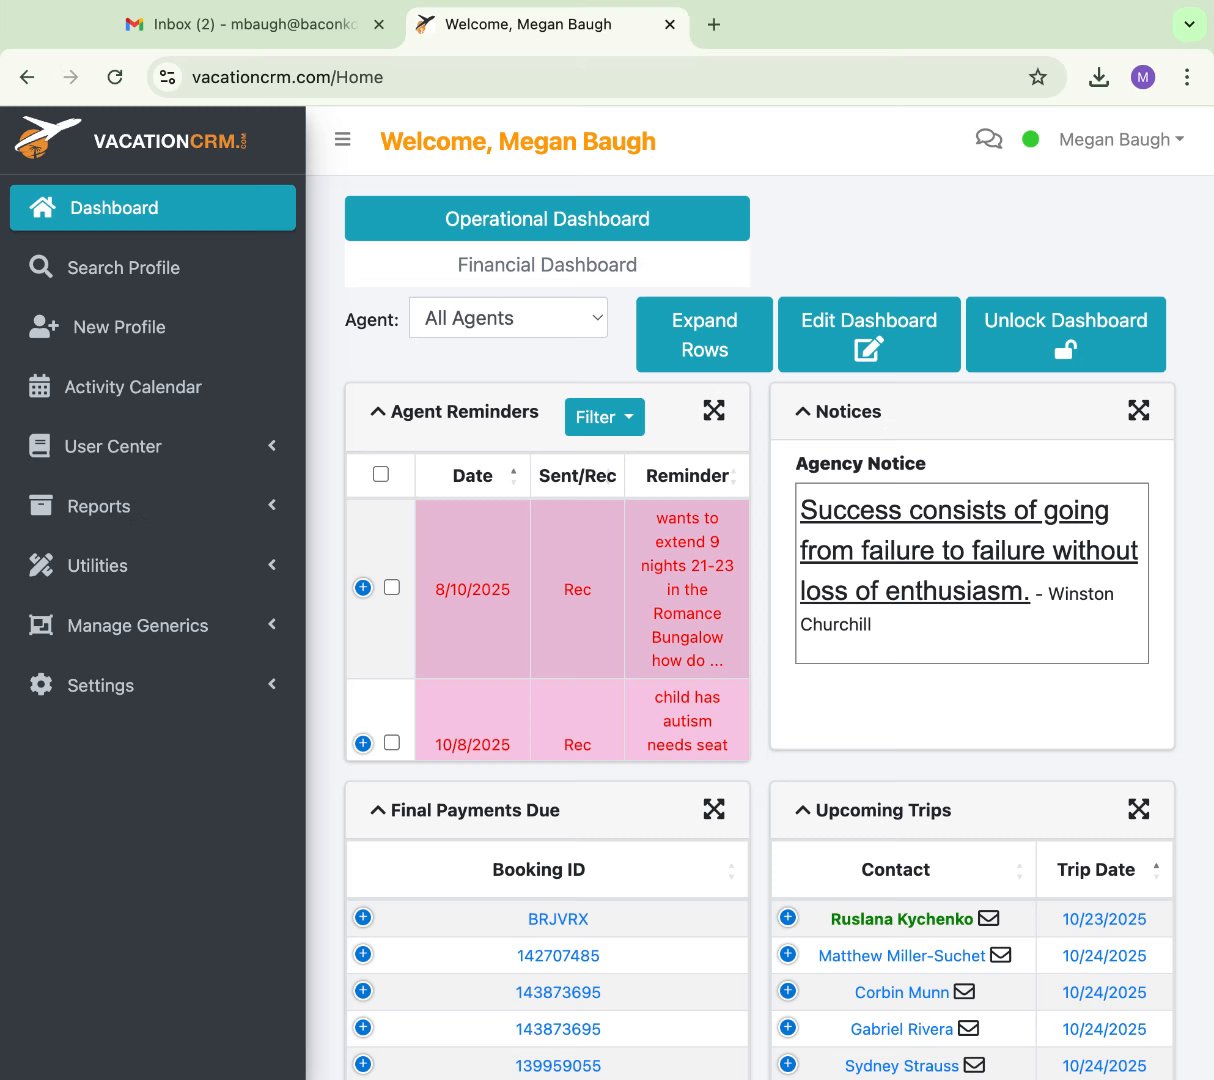Click the Expand Rows button
Image resolution: width=1214 pixels, height=1080 pixels.
pyautogui.click(x=704, y=334)
